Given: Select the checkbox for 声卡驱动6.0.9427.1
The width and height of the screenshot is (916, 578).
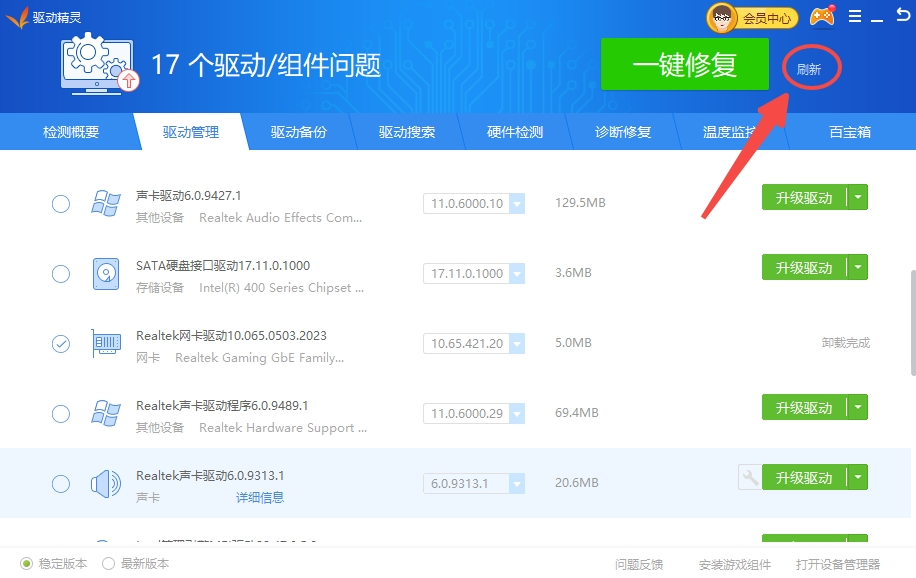Looking at the screenshot, I should click(61, 204).
